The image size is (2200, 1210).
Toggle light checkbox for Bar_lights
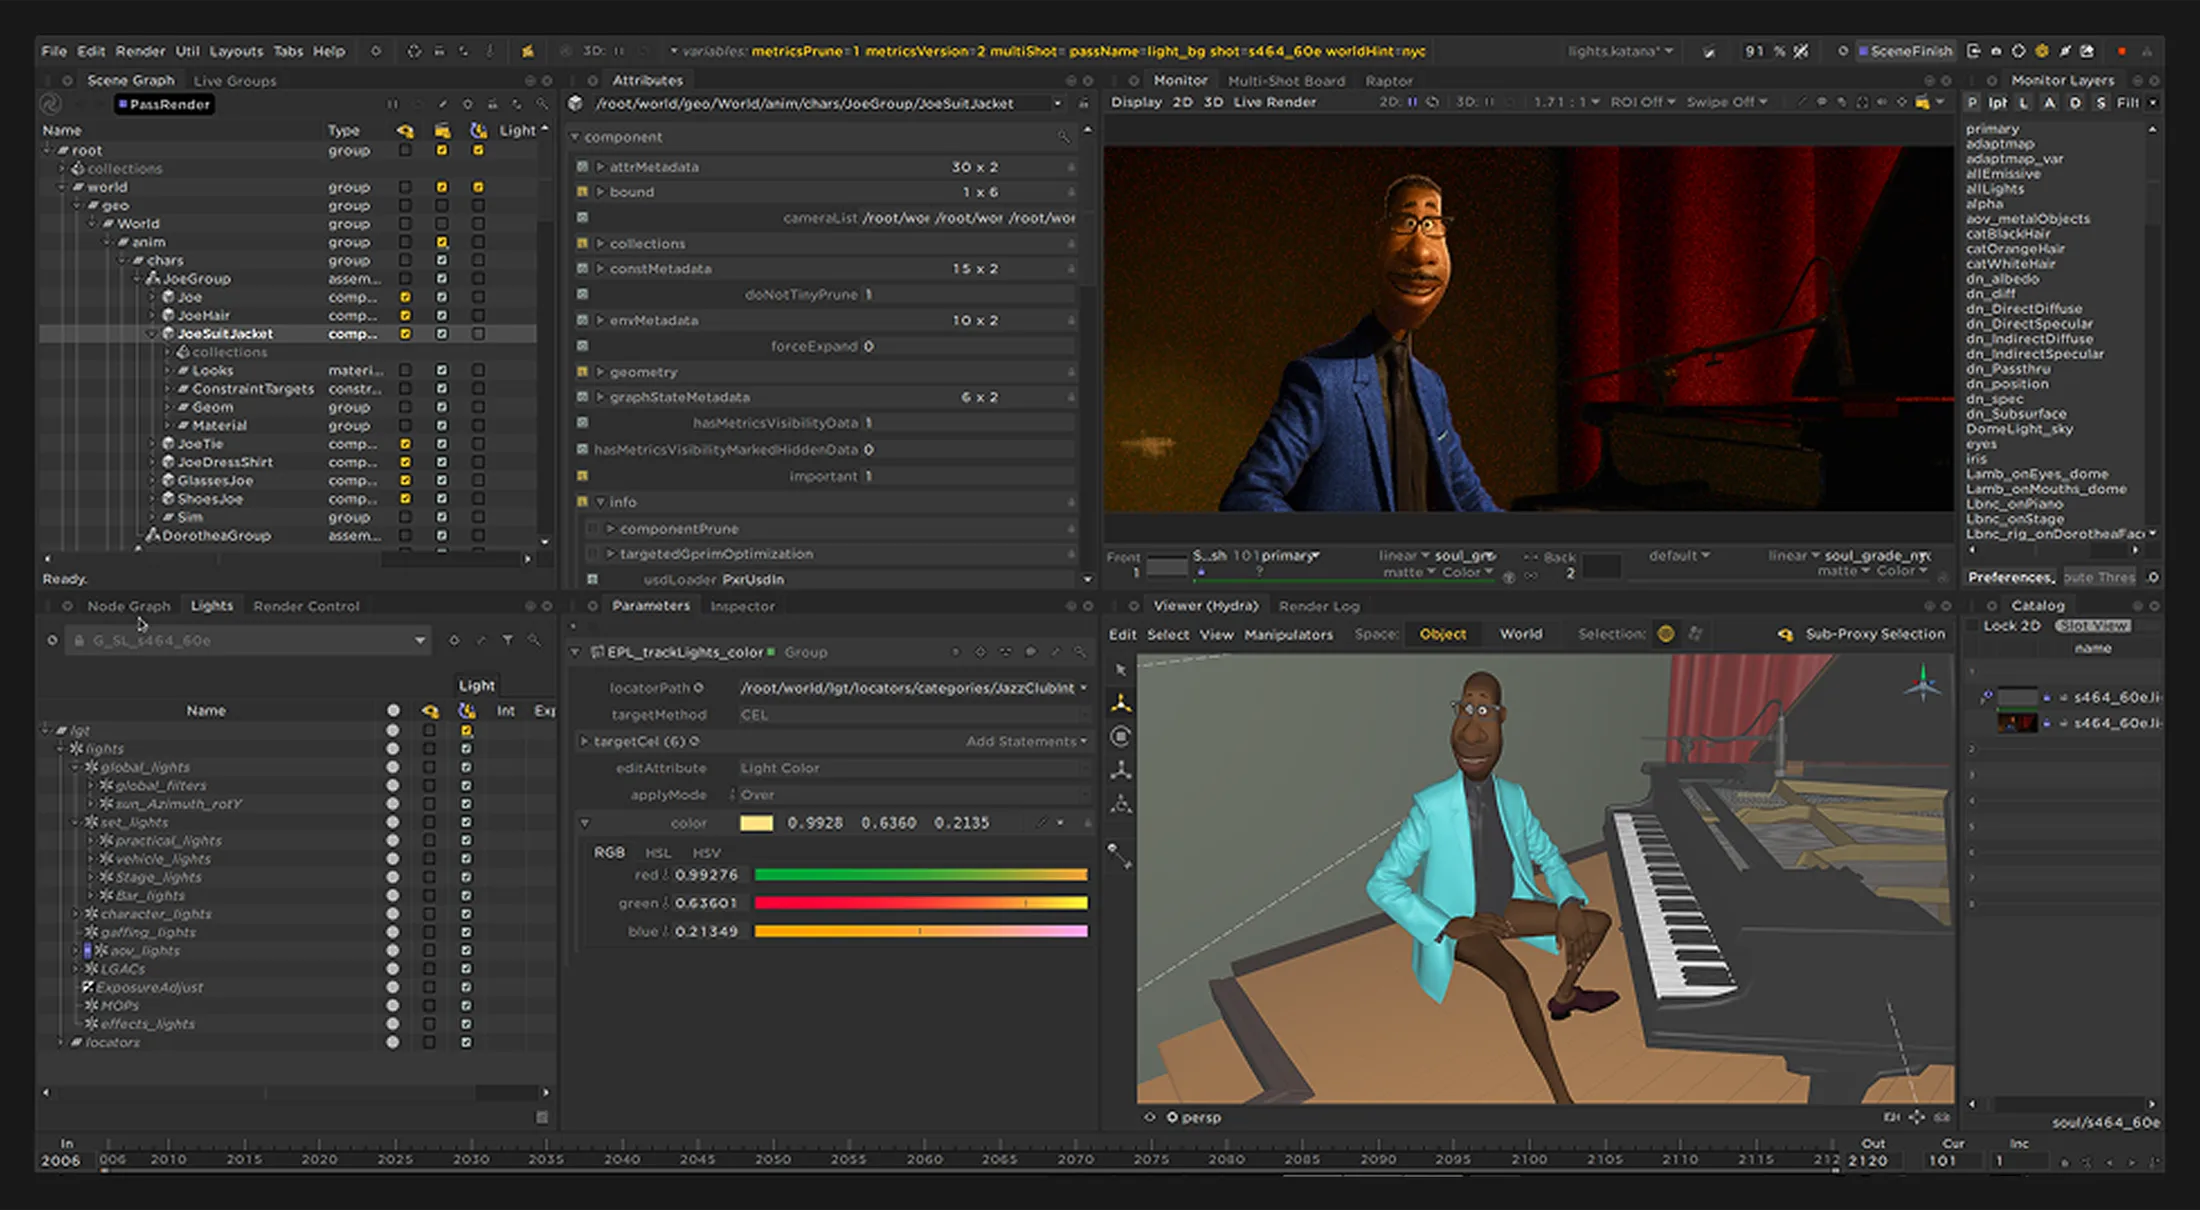[x=466, y=895]
